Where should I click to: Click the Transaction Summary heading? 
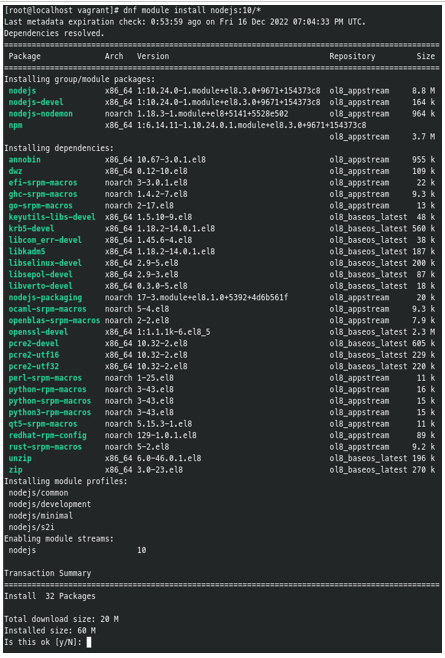tap(47, 573)
